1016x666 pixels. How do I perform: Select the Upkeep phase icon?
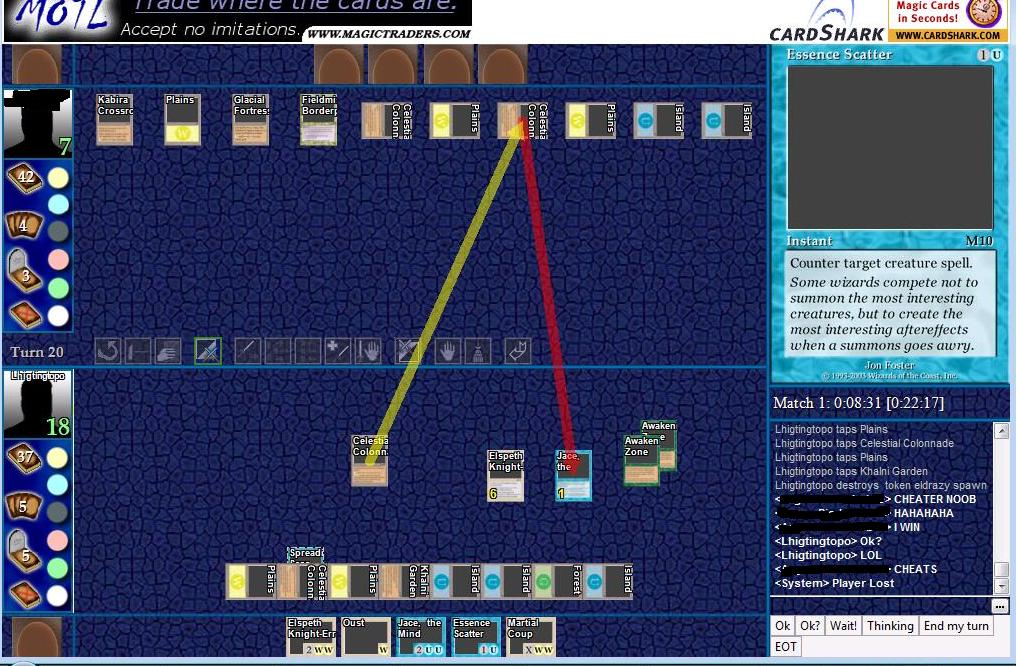click(137, 351)
